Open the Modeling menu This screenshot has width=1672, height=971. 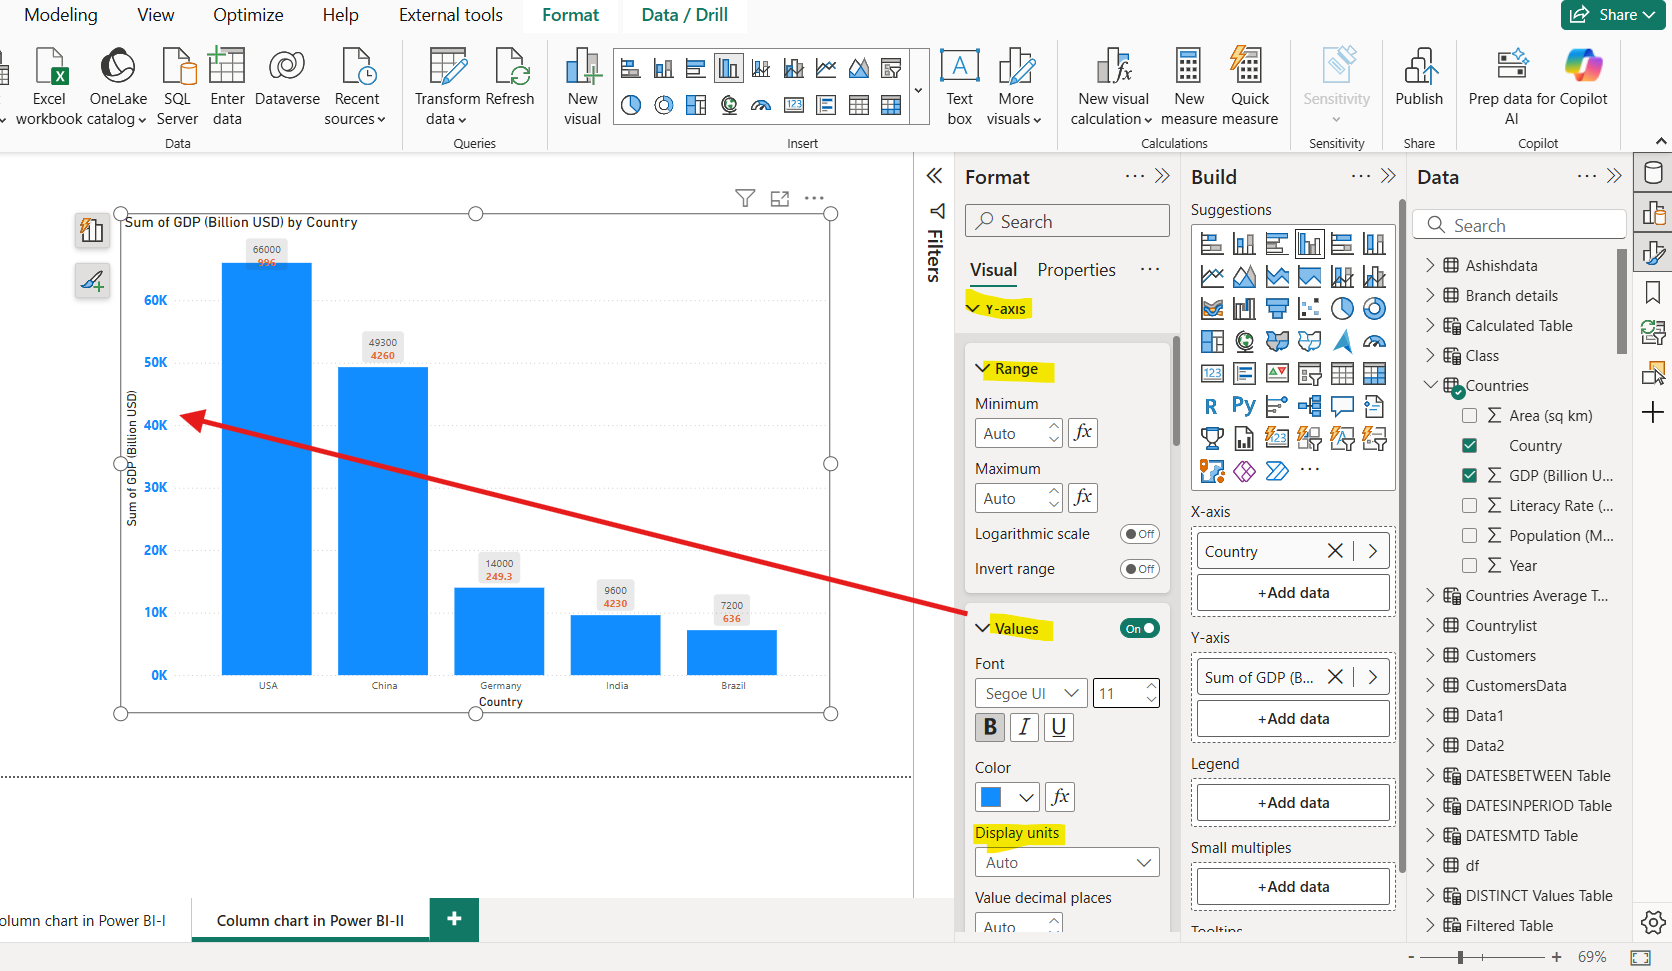coord(60,15)
